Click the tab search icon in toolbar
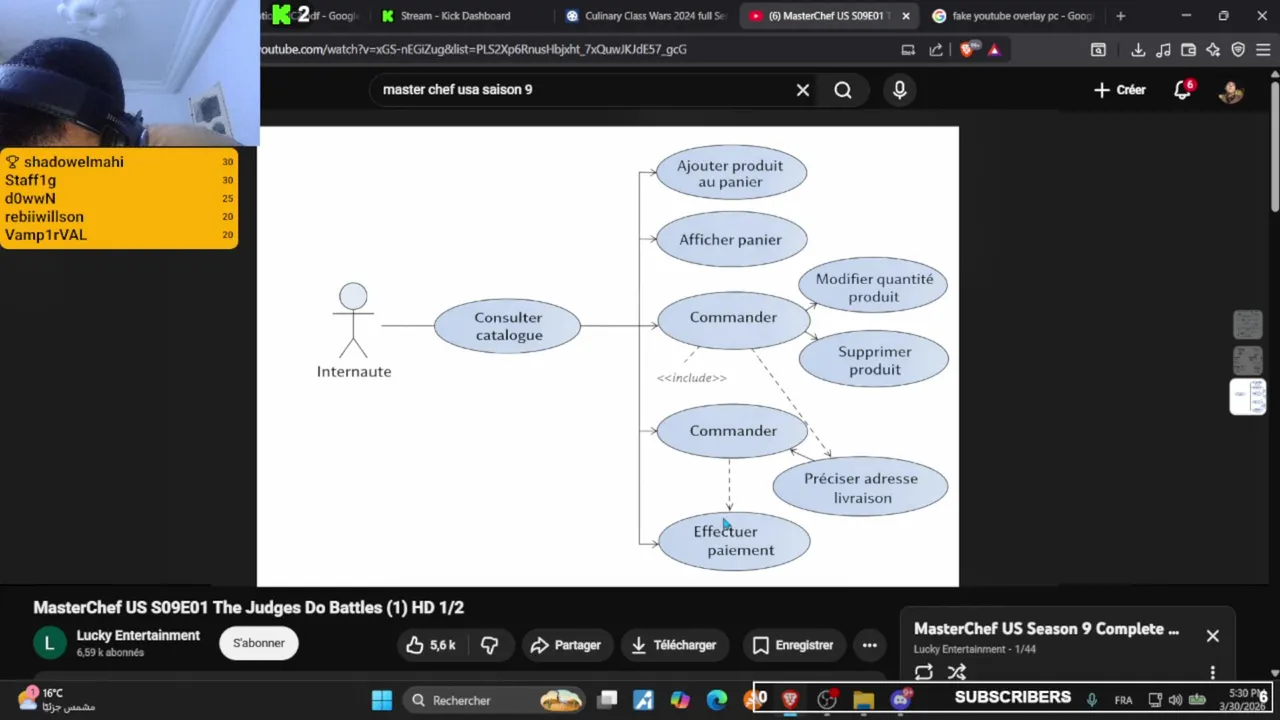The image size is (1280, 720). tap(1098, 49)
